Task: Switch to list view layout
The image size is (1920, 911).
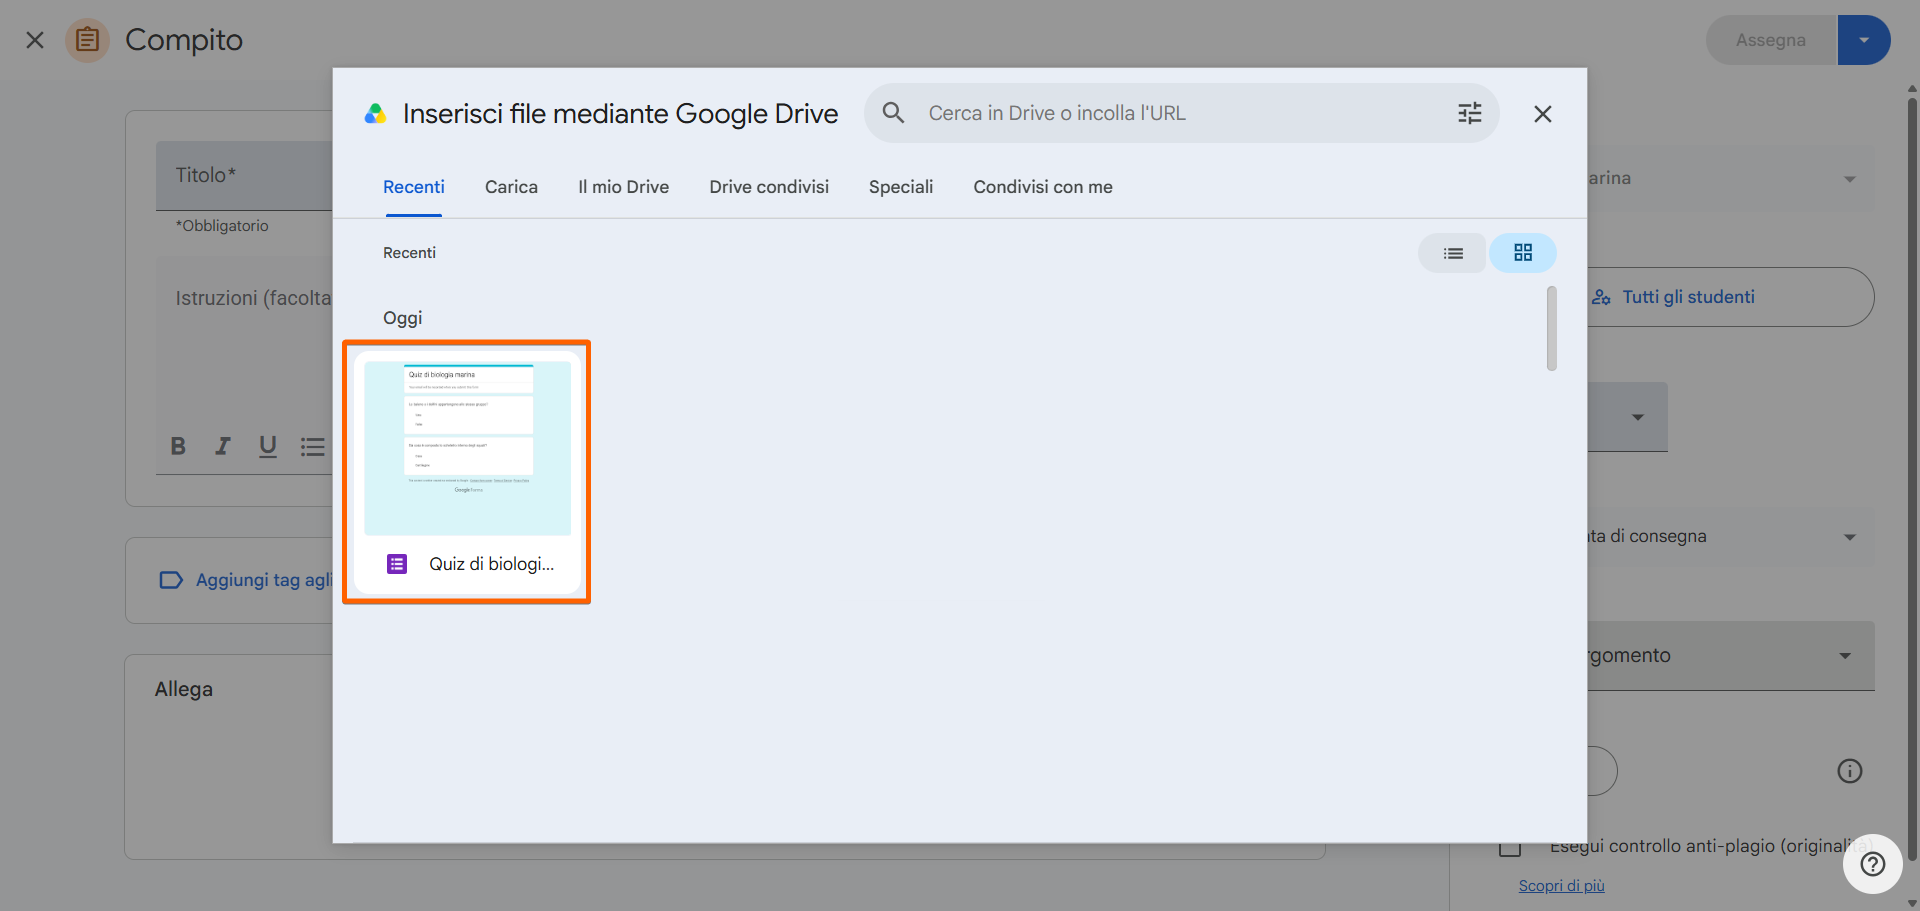Action: pos(1453,253)
